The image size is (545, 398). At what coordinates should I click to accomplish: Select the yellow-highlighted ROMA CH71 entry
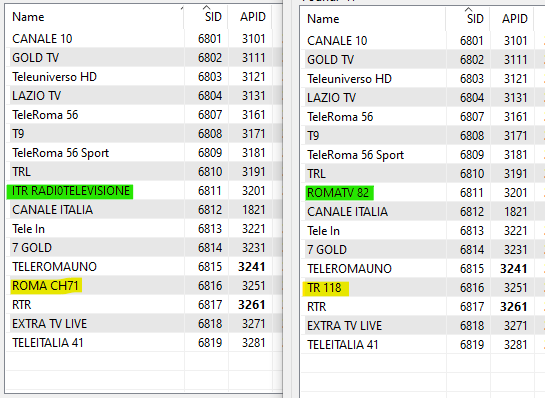pyautogui.click(x=46, y=286)
